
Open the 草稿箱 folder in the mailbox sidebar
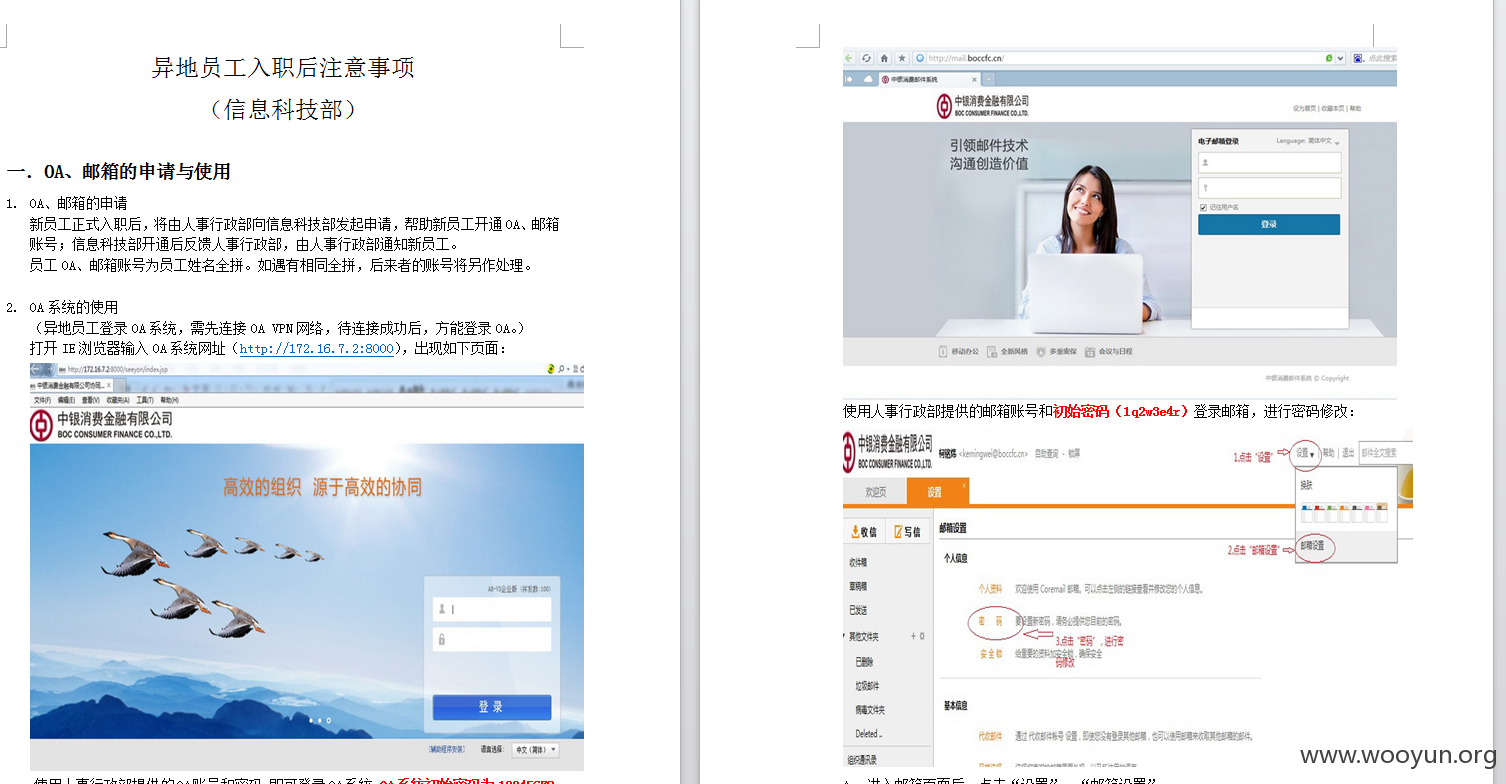click(857, 586)
